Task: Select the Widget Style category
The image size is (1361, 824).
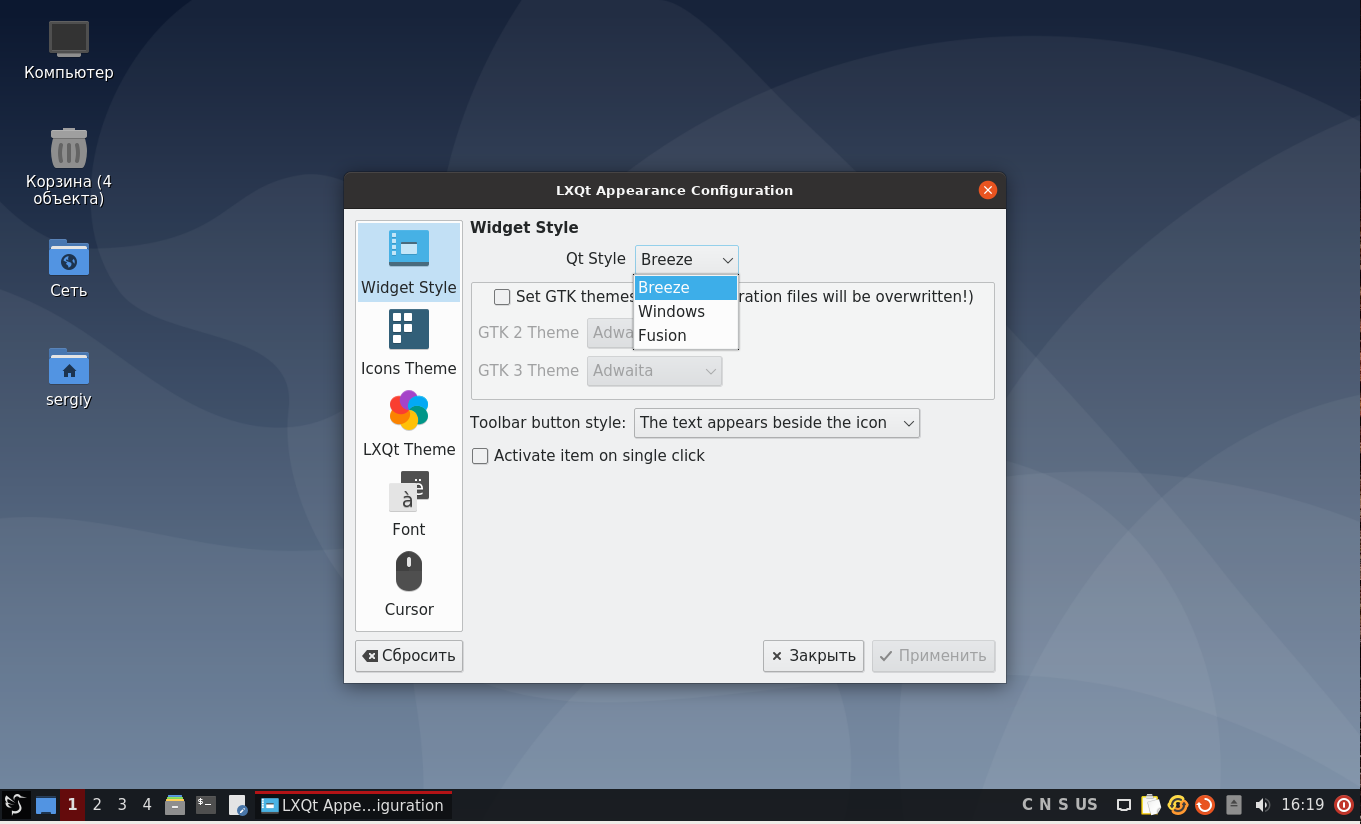Action: (409, 262)
